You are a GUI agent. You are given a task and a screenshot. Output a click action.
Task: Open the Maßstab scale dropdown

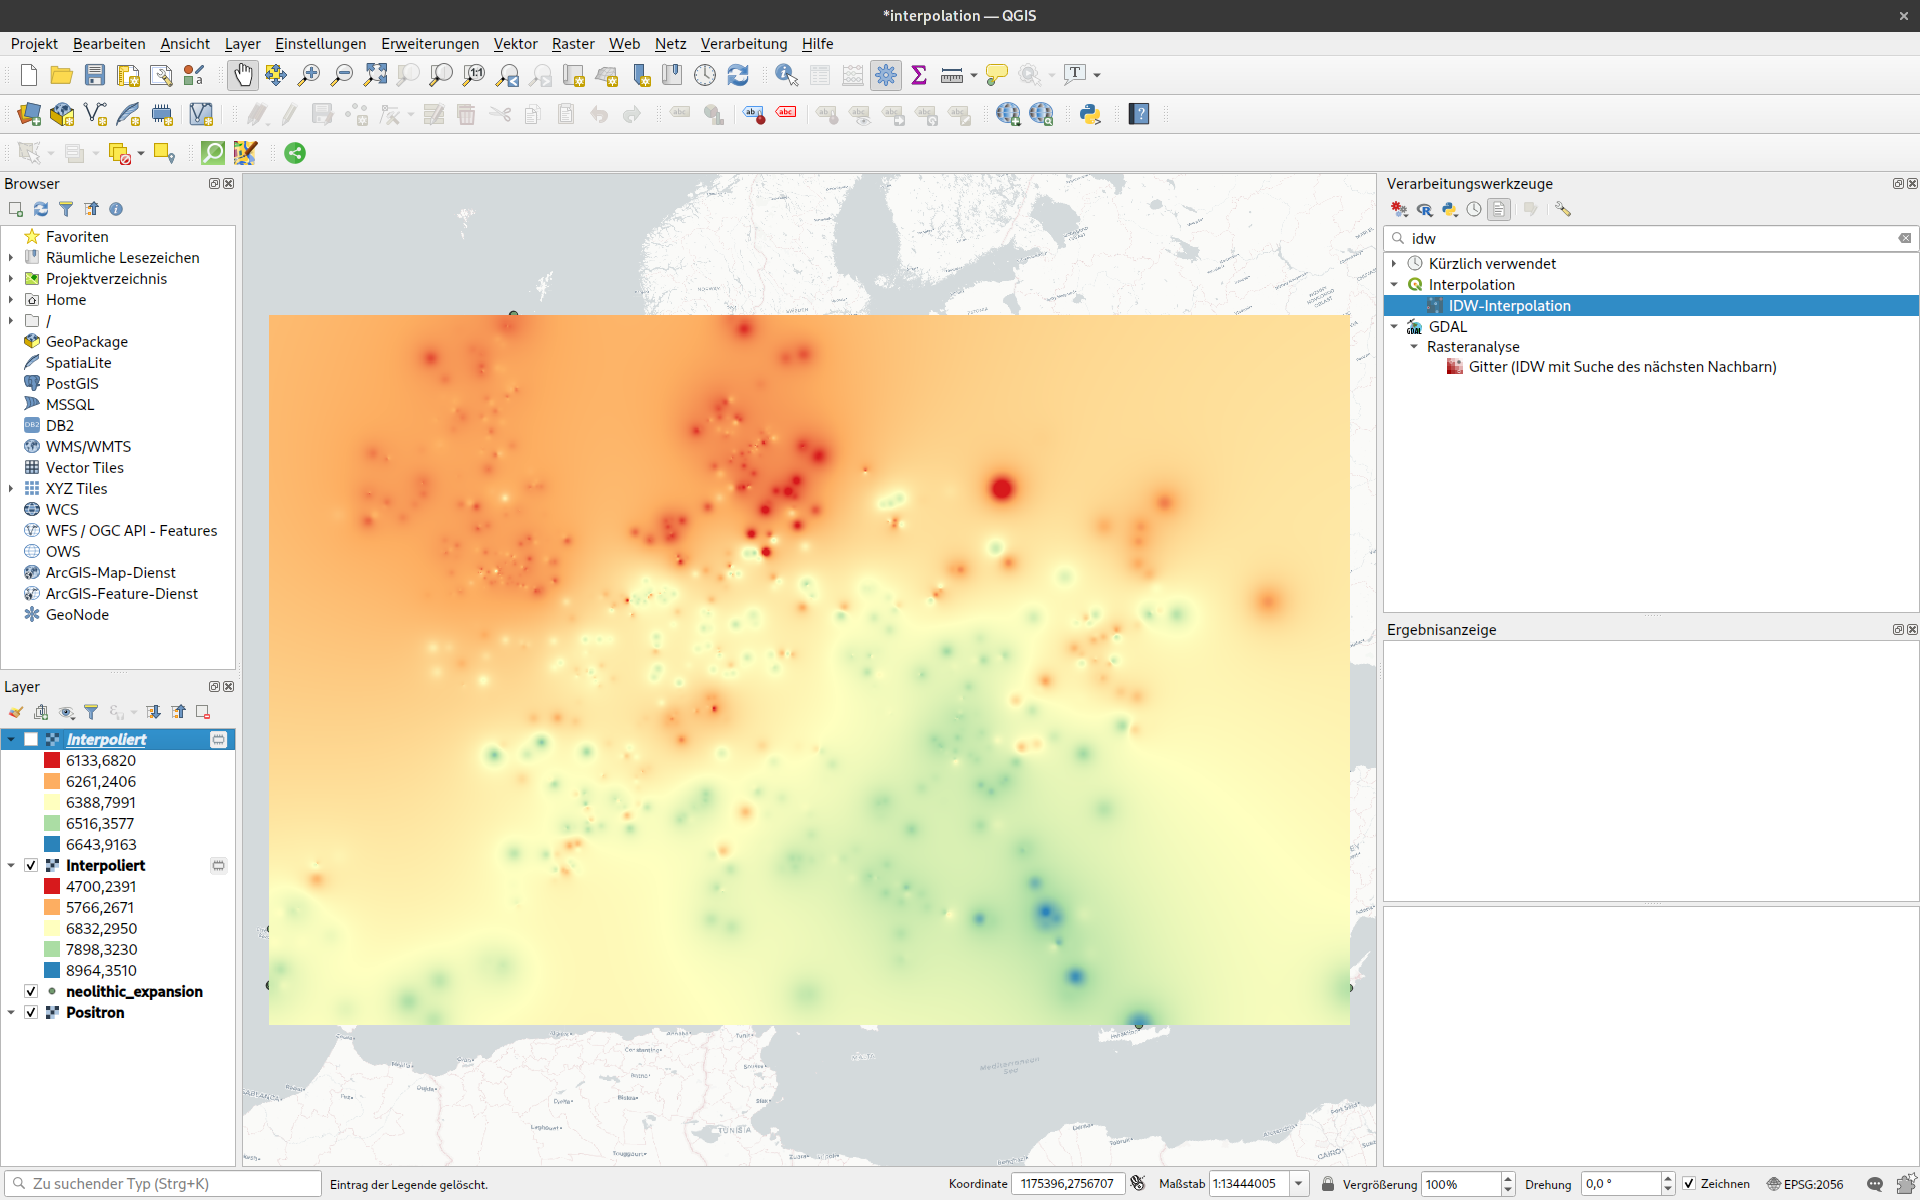coord(1298,1184)
